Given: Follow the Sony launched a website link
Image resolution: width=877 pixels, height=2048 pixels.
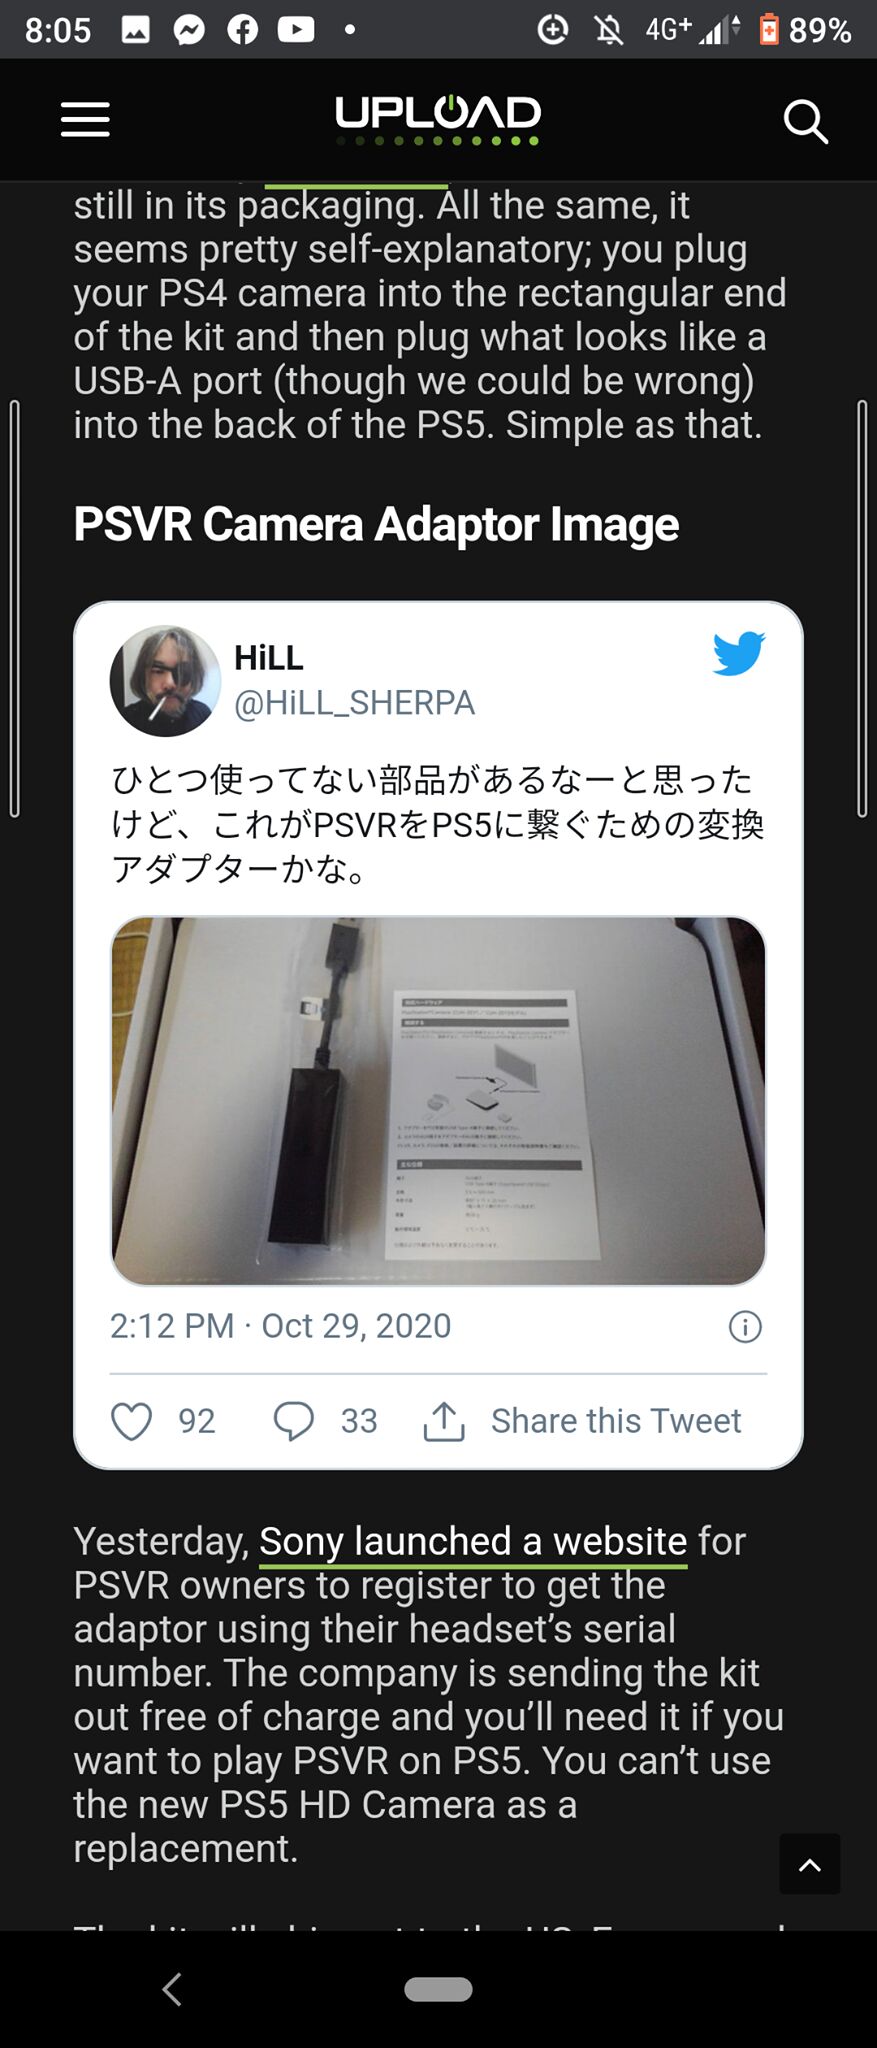Looking at the screenshot, I should pos(473,1541).
